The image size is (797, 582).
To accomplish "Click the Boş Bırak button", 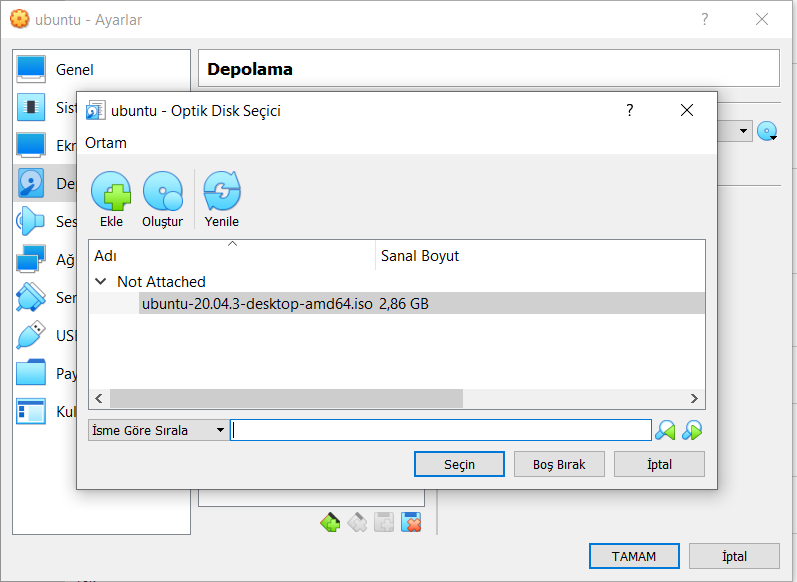I will [x=559, y=464].
